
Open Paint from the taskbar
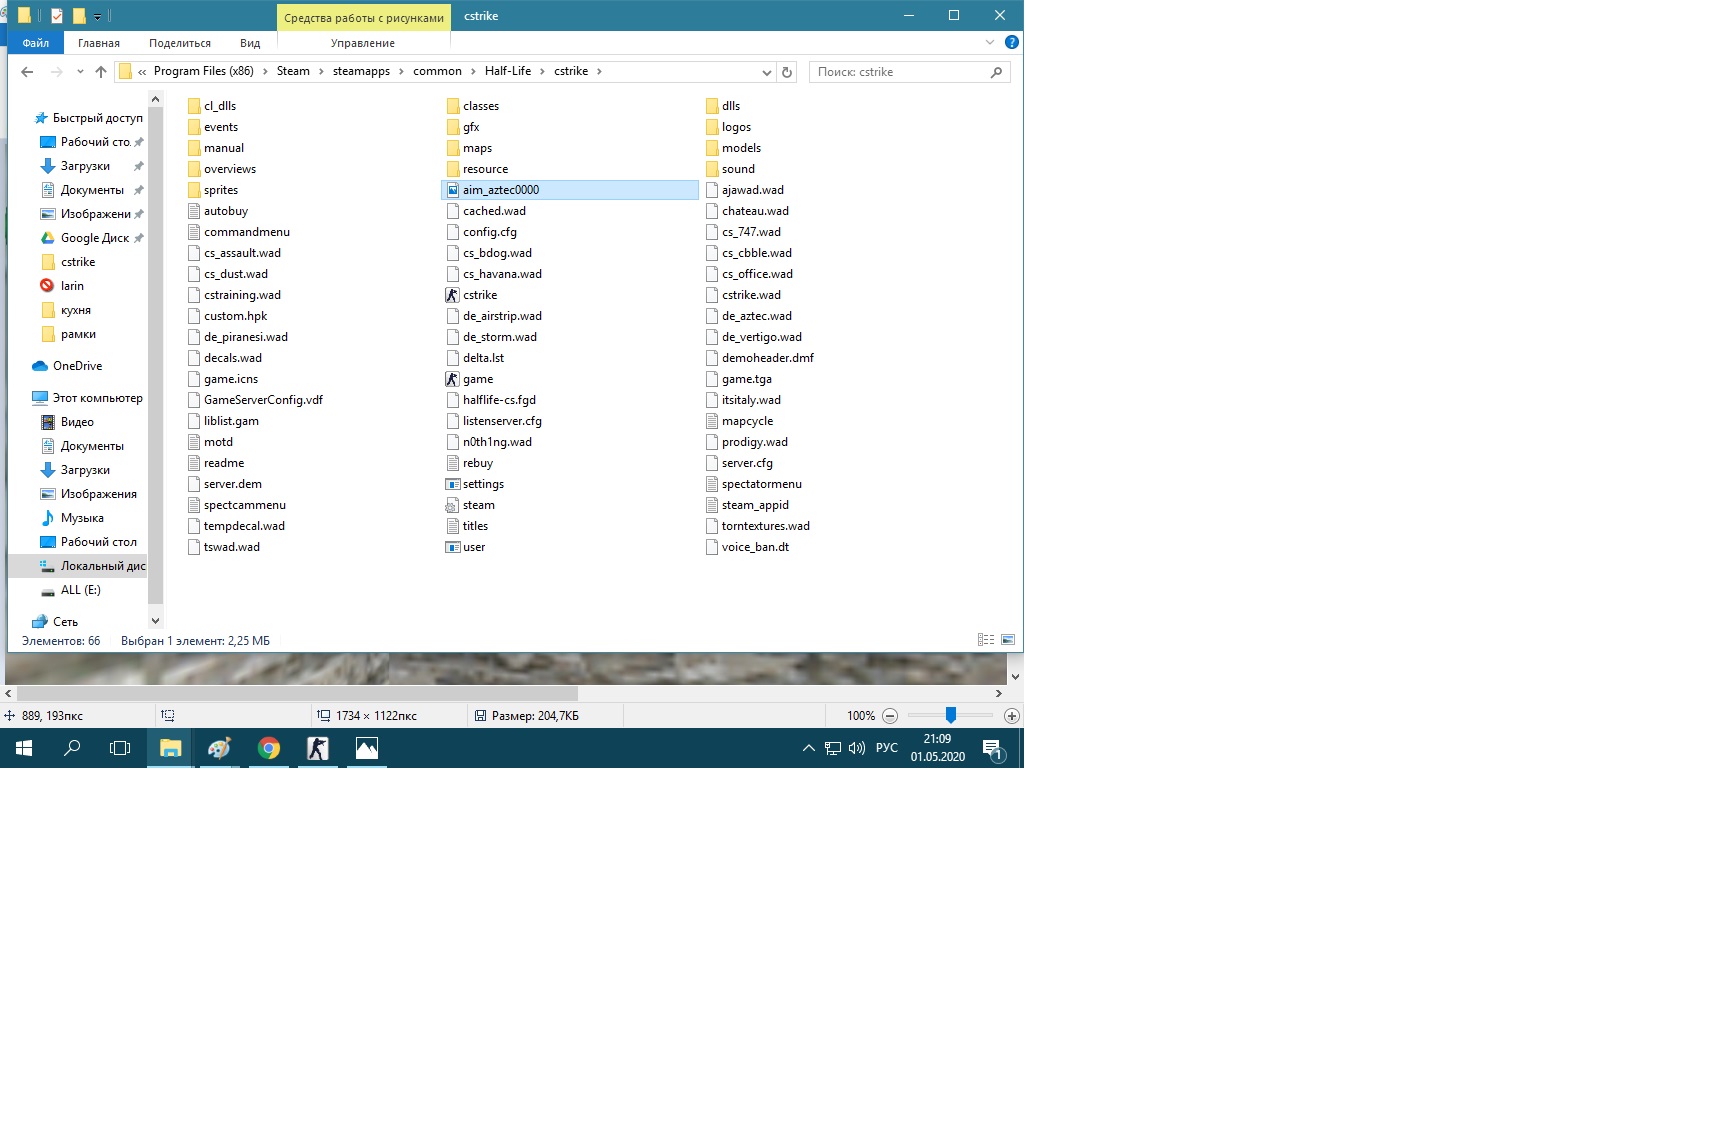click(219, 748)
